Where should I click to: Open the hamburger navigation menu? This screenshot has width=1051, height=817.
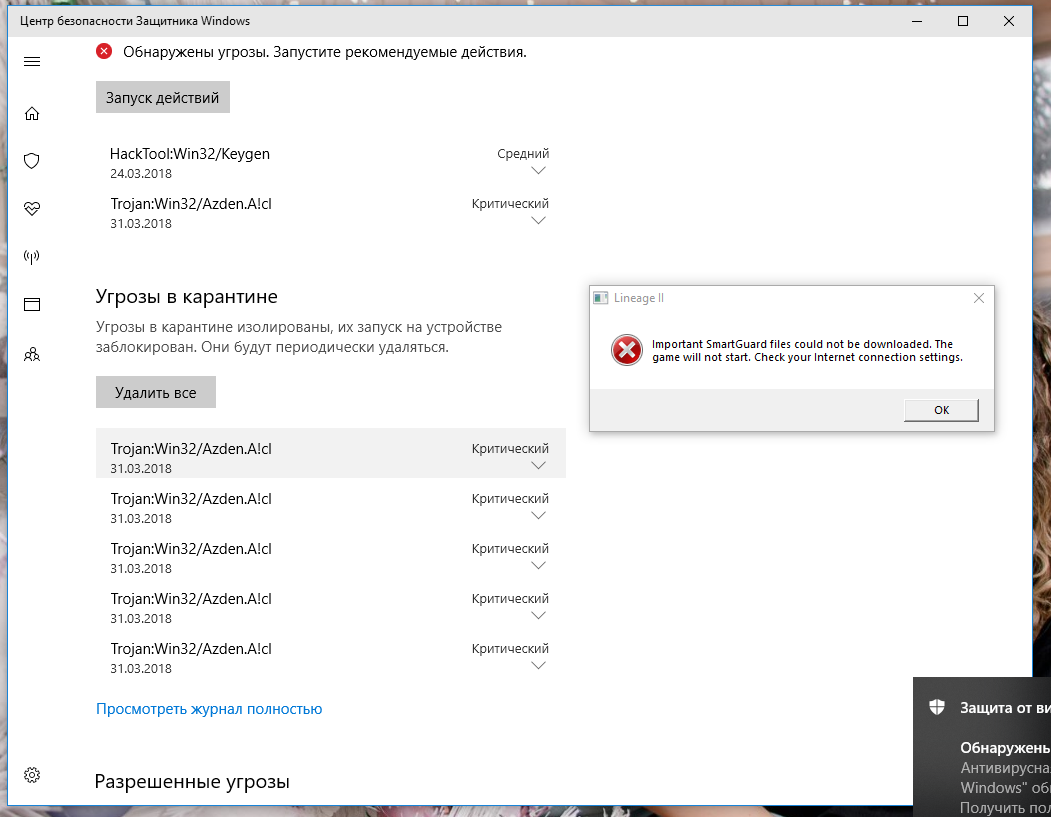(32, 62)
